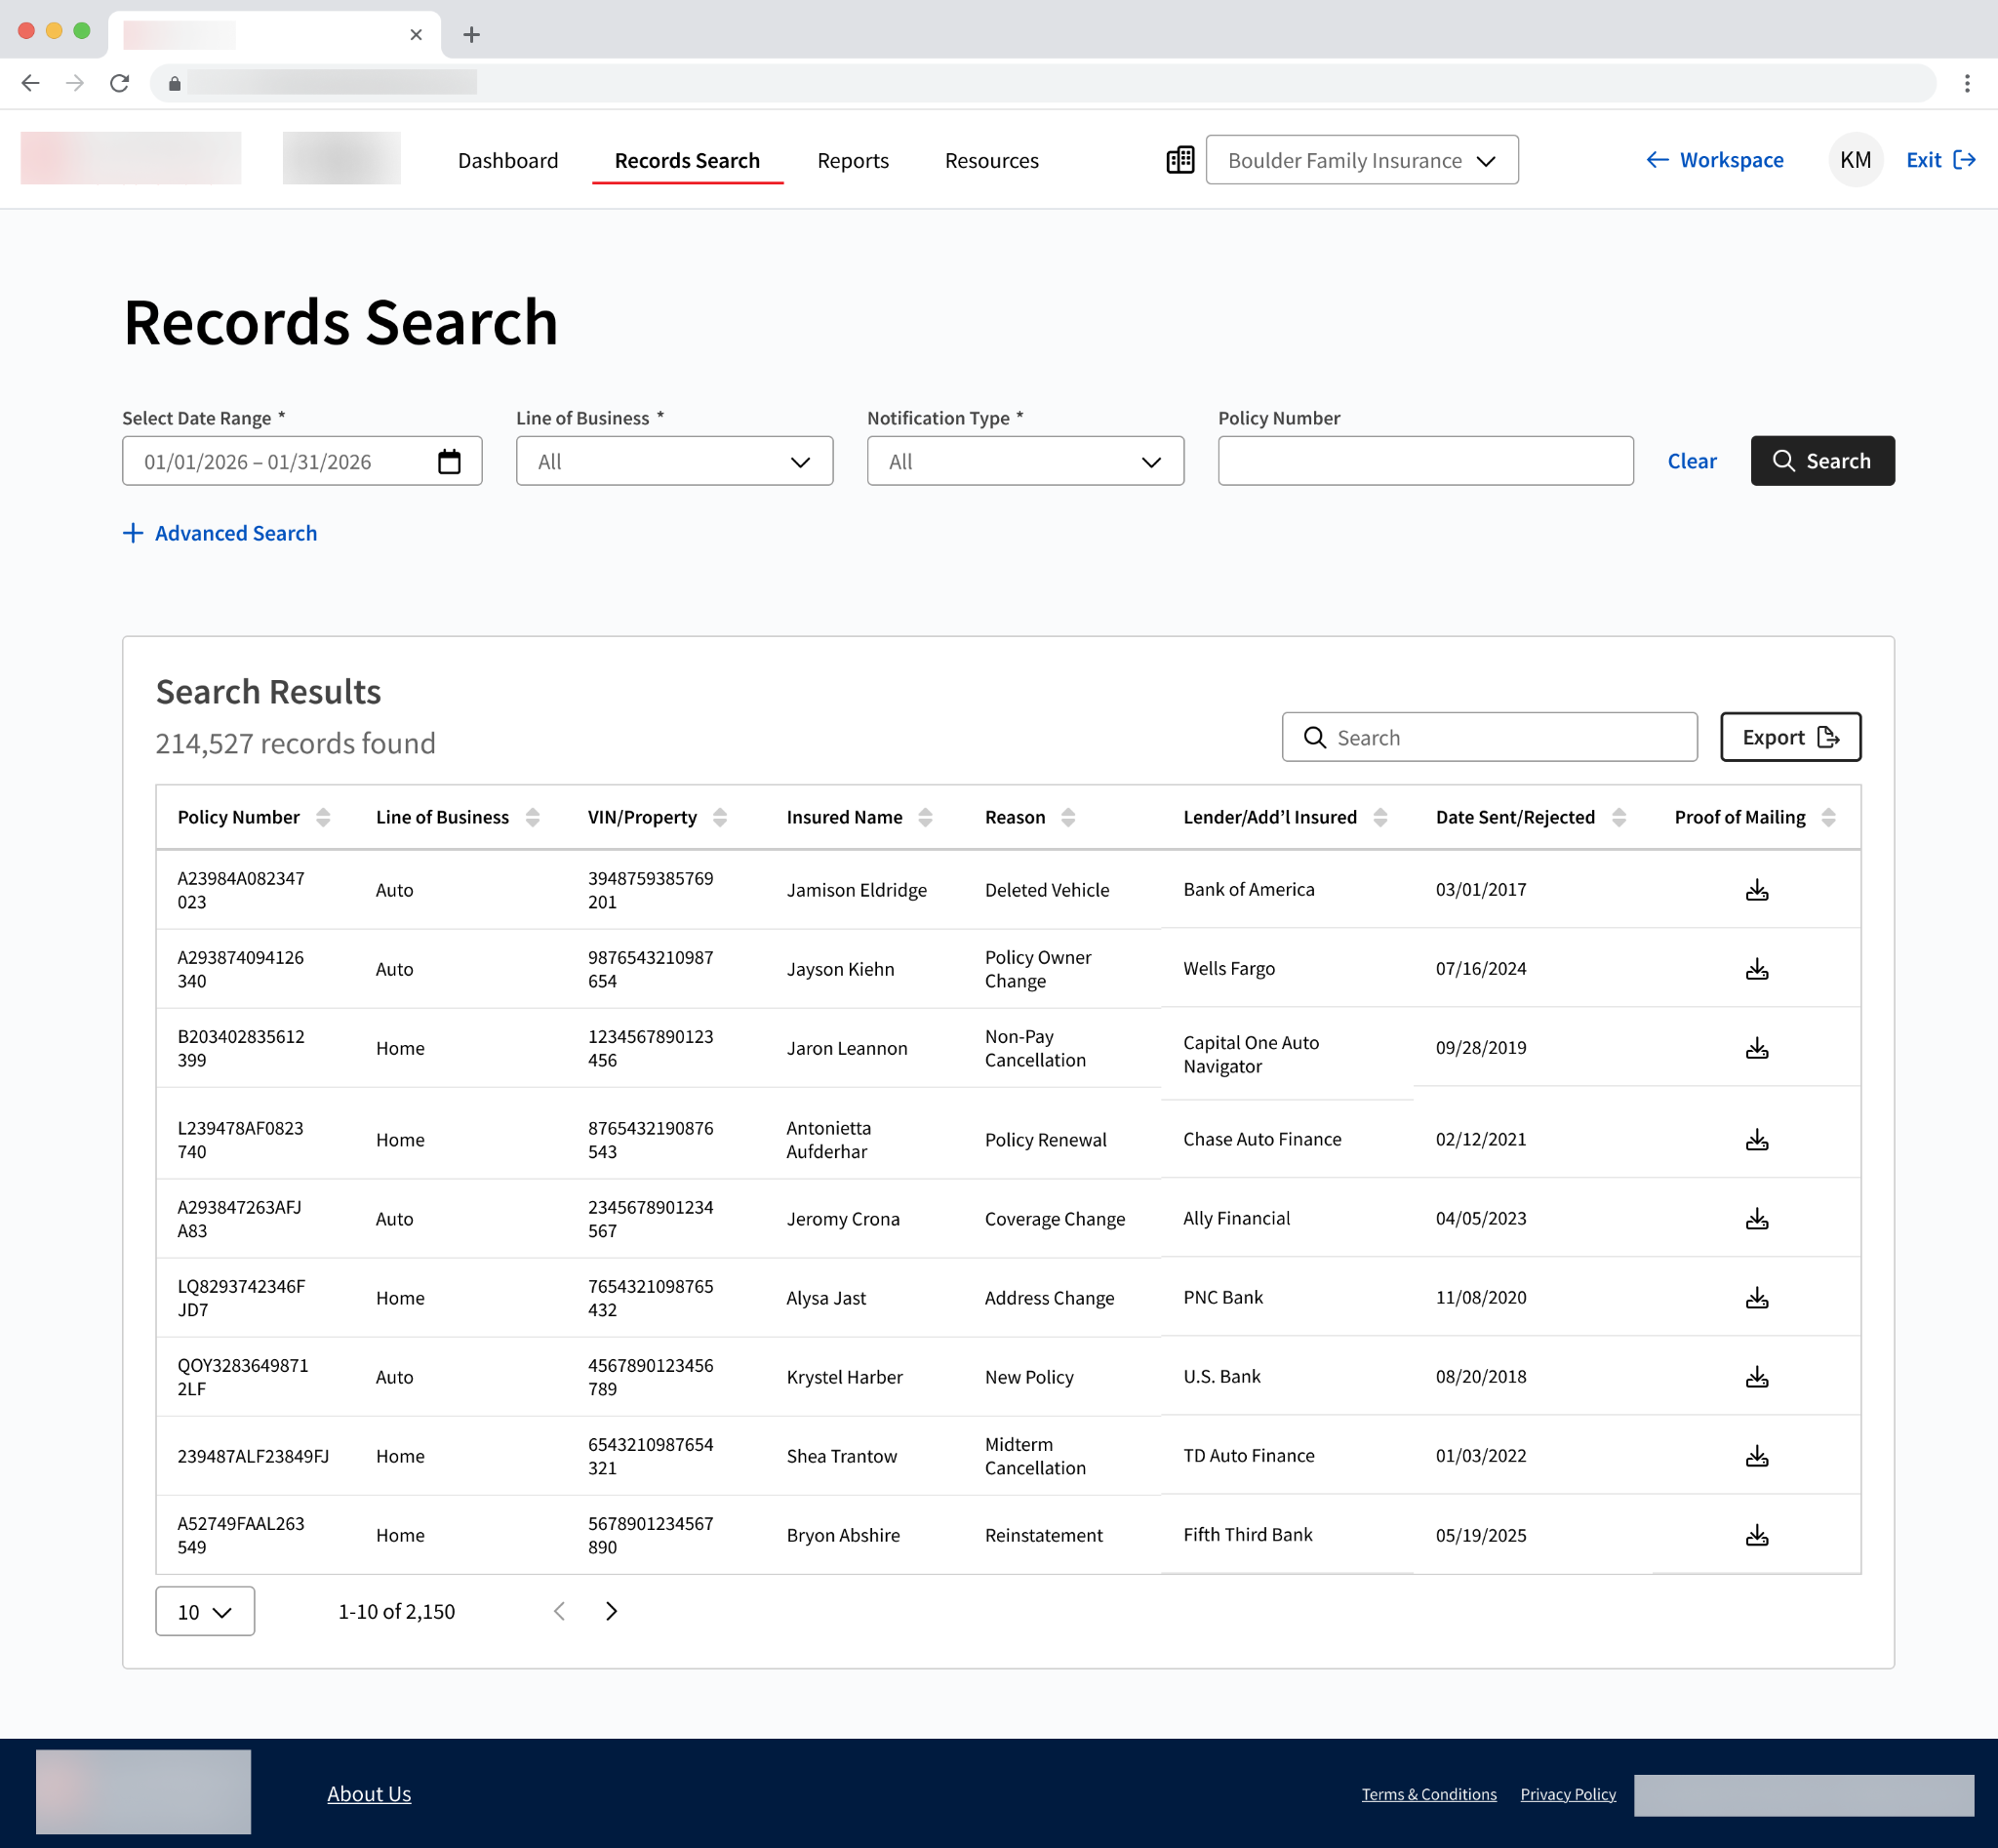Download proof of mailing for Jeromy Crona
Viewport: 1998px width, 1848px height.
point(1757,1218)
